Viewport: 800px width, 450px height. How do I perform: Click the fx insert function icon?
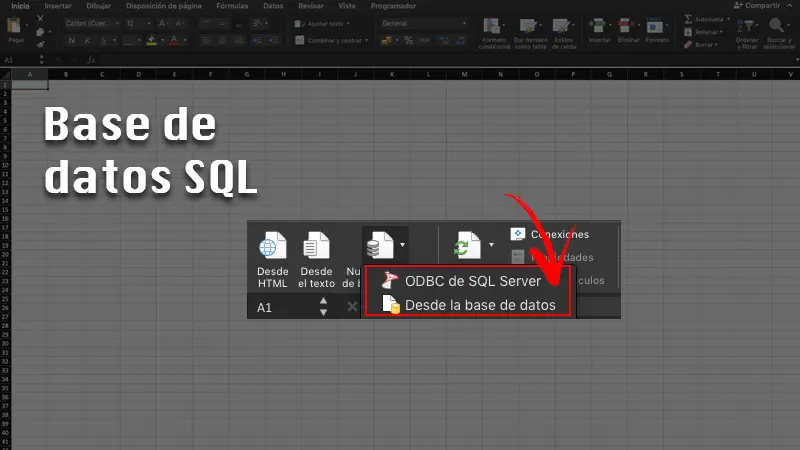coord(91,60)
